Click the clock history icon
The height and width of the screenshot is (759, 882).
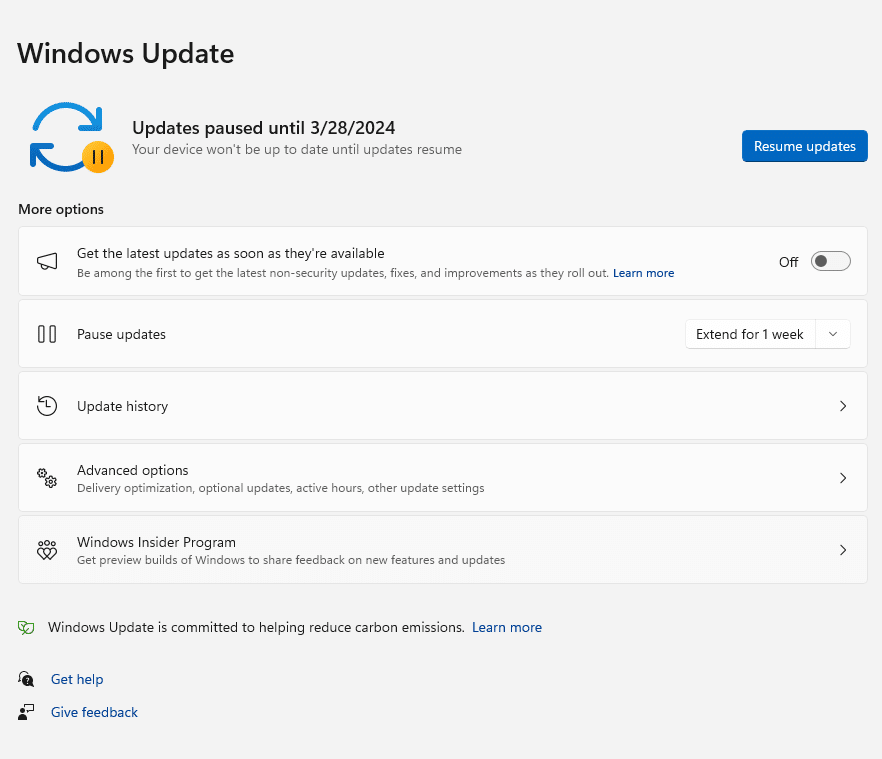tap(47, 406)
